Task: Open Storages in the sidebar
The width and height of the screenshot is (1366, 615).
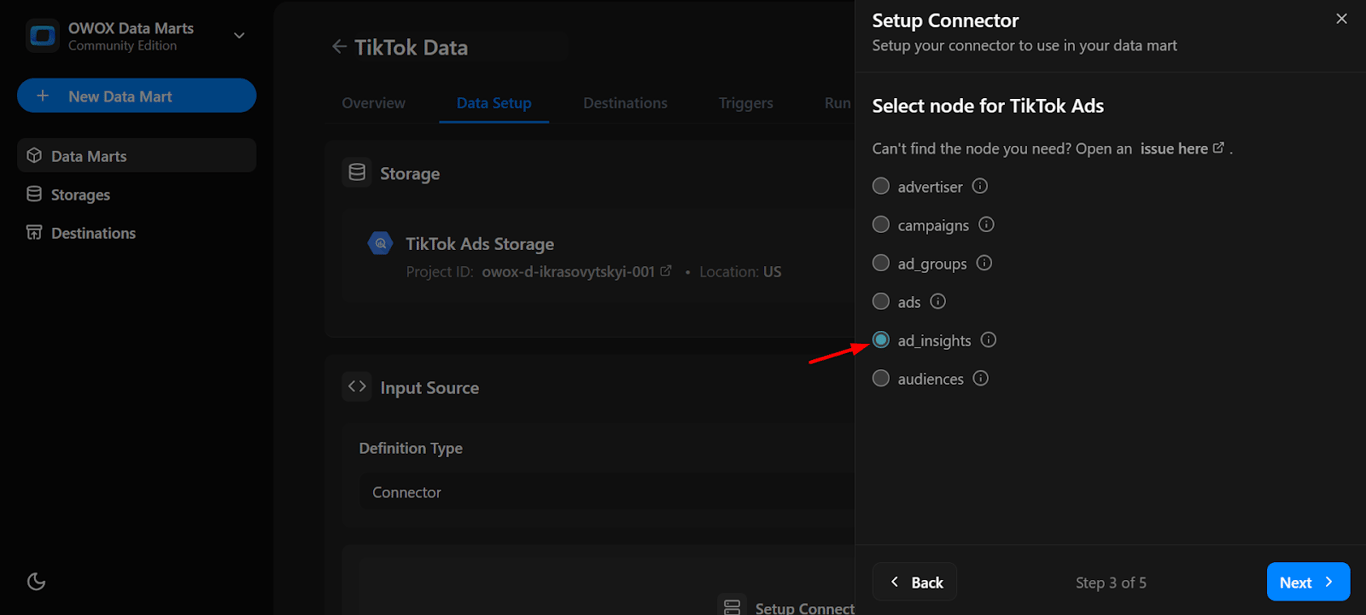Action: coord(137,194)
